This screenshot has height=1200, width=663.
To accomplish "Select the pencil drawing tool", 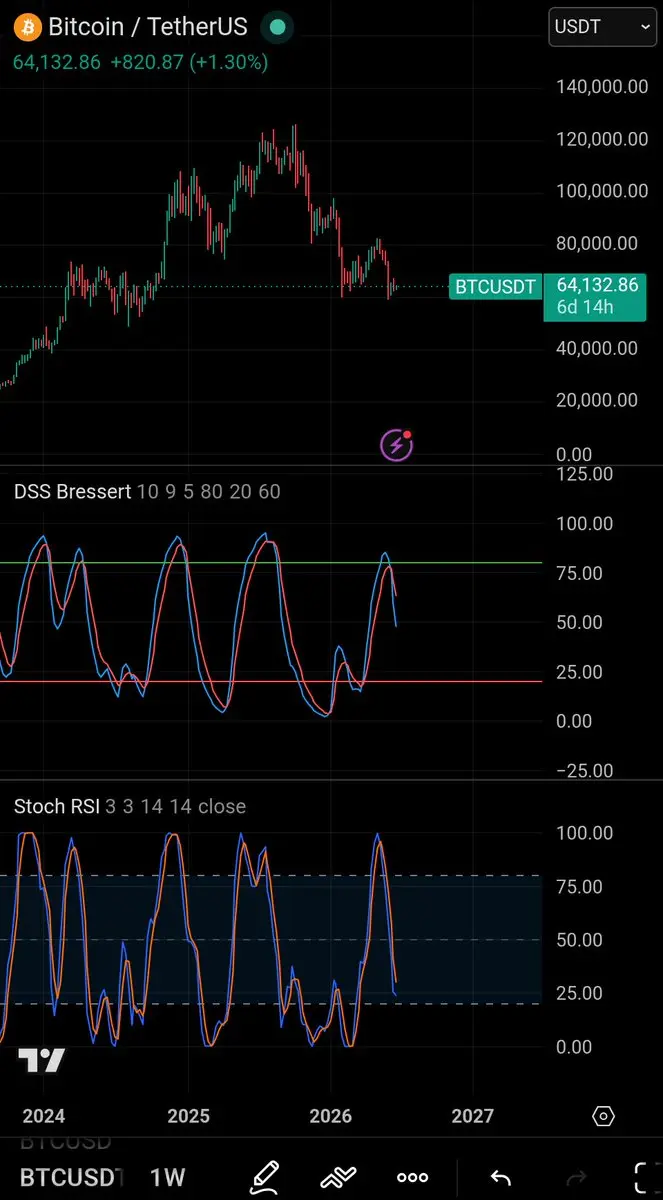I will click(x=264, y=1177).
